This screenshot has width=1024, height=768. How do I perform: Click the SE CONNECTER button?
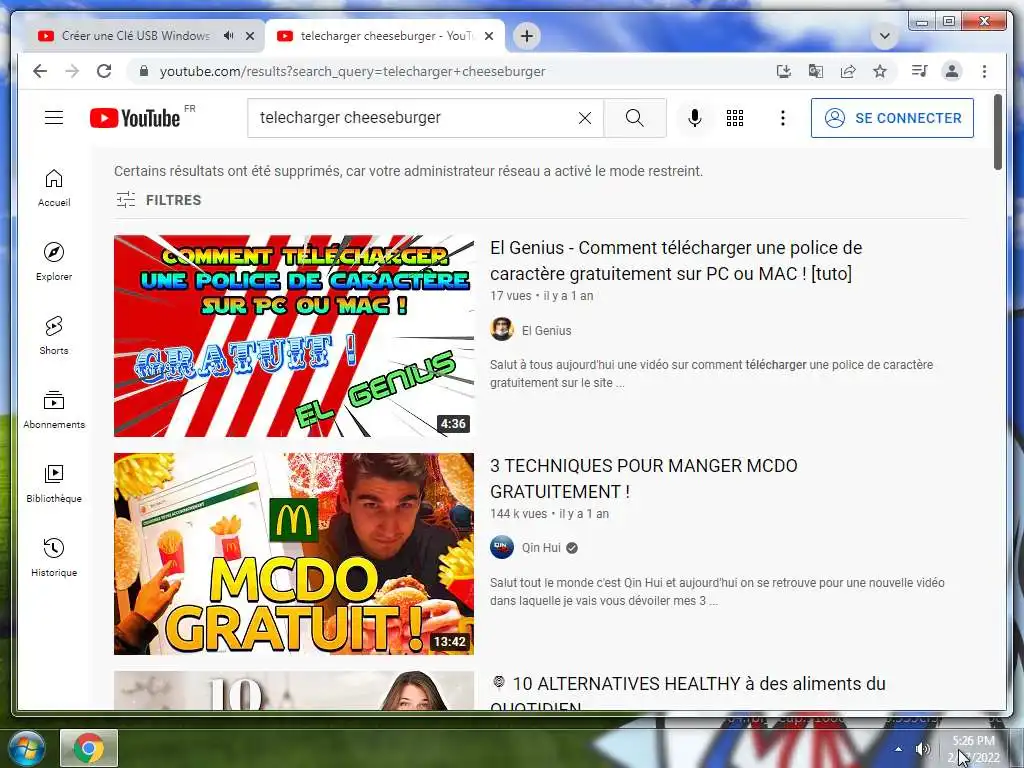(x=892, y=118)
